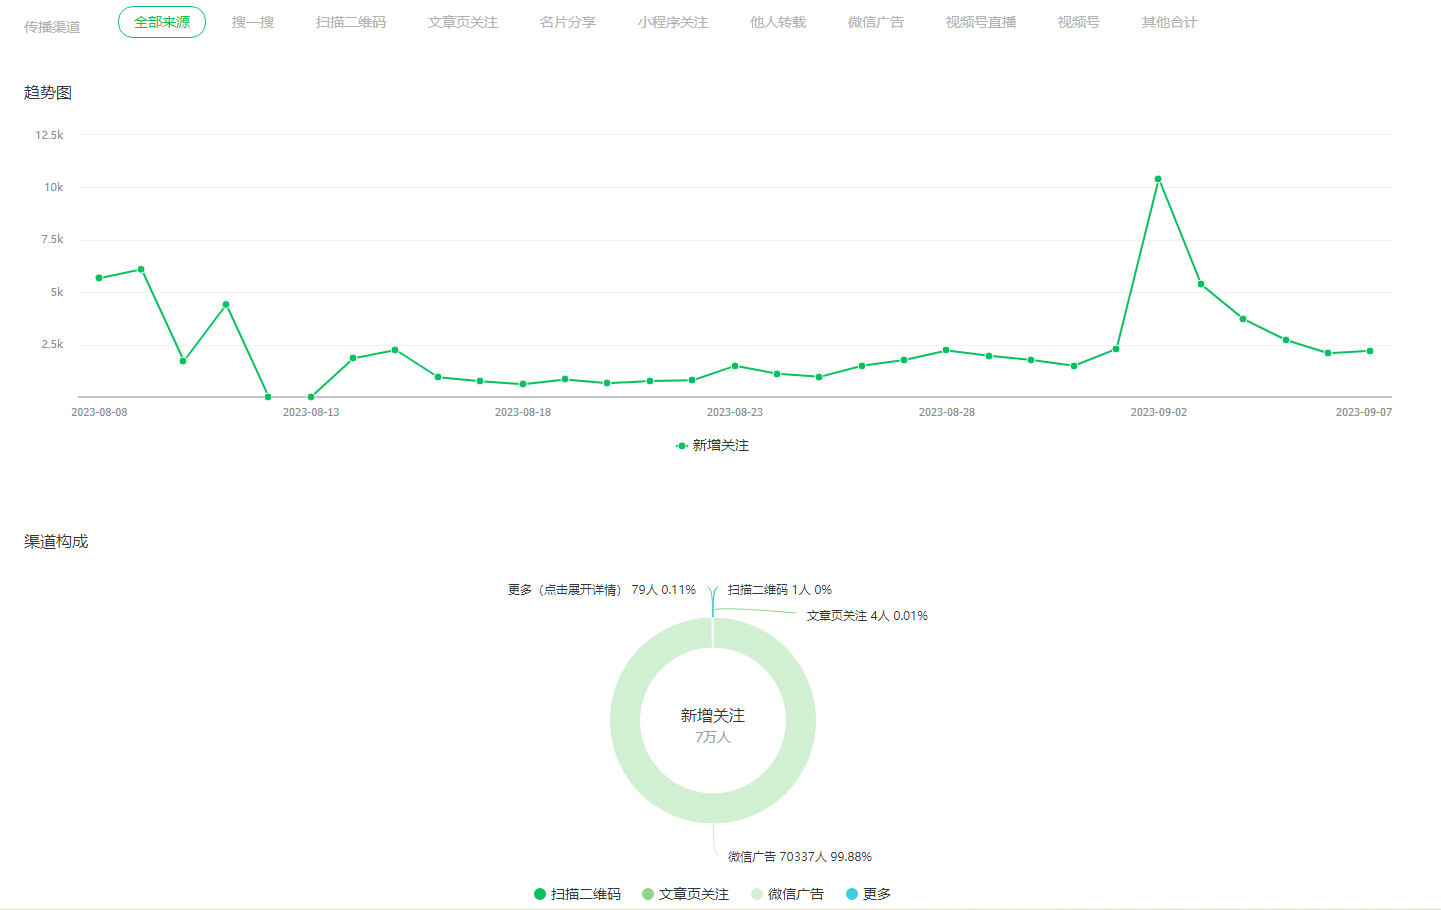Viewport: 1441px width, 910px height.
Task: Click the 10k y-axis label
Action: [x=53, y=187]
